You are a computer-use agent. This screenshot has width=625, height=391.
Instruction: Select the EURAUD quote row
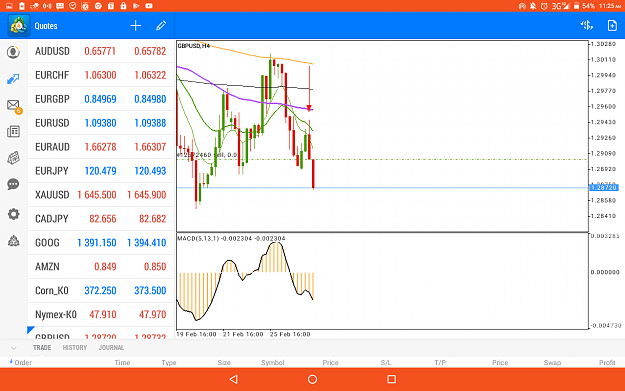pyautogui.click(x=101, y=147)
